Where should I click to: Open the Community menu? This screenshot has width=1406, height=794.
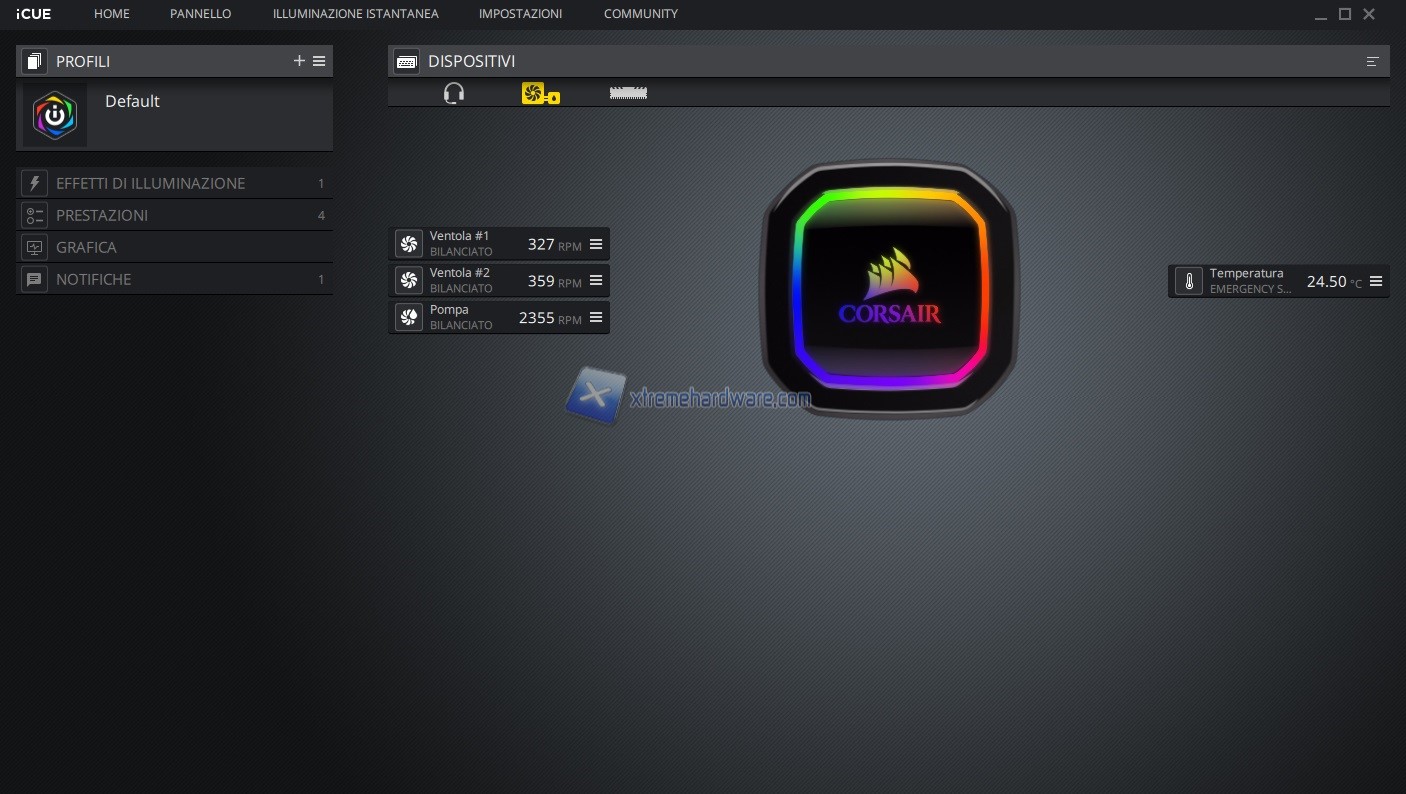pos(640,14)
